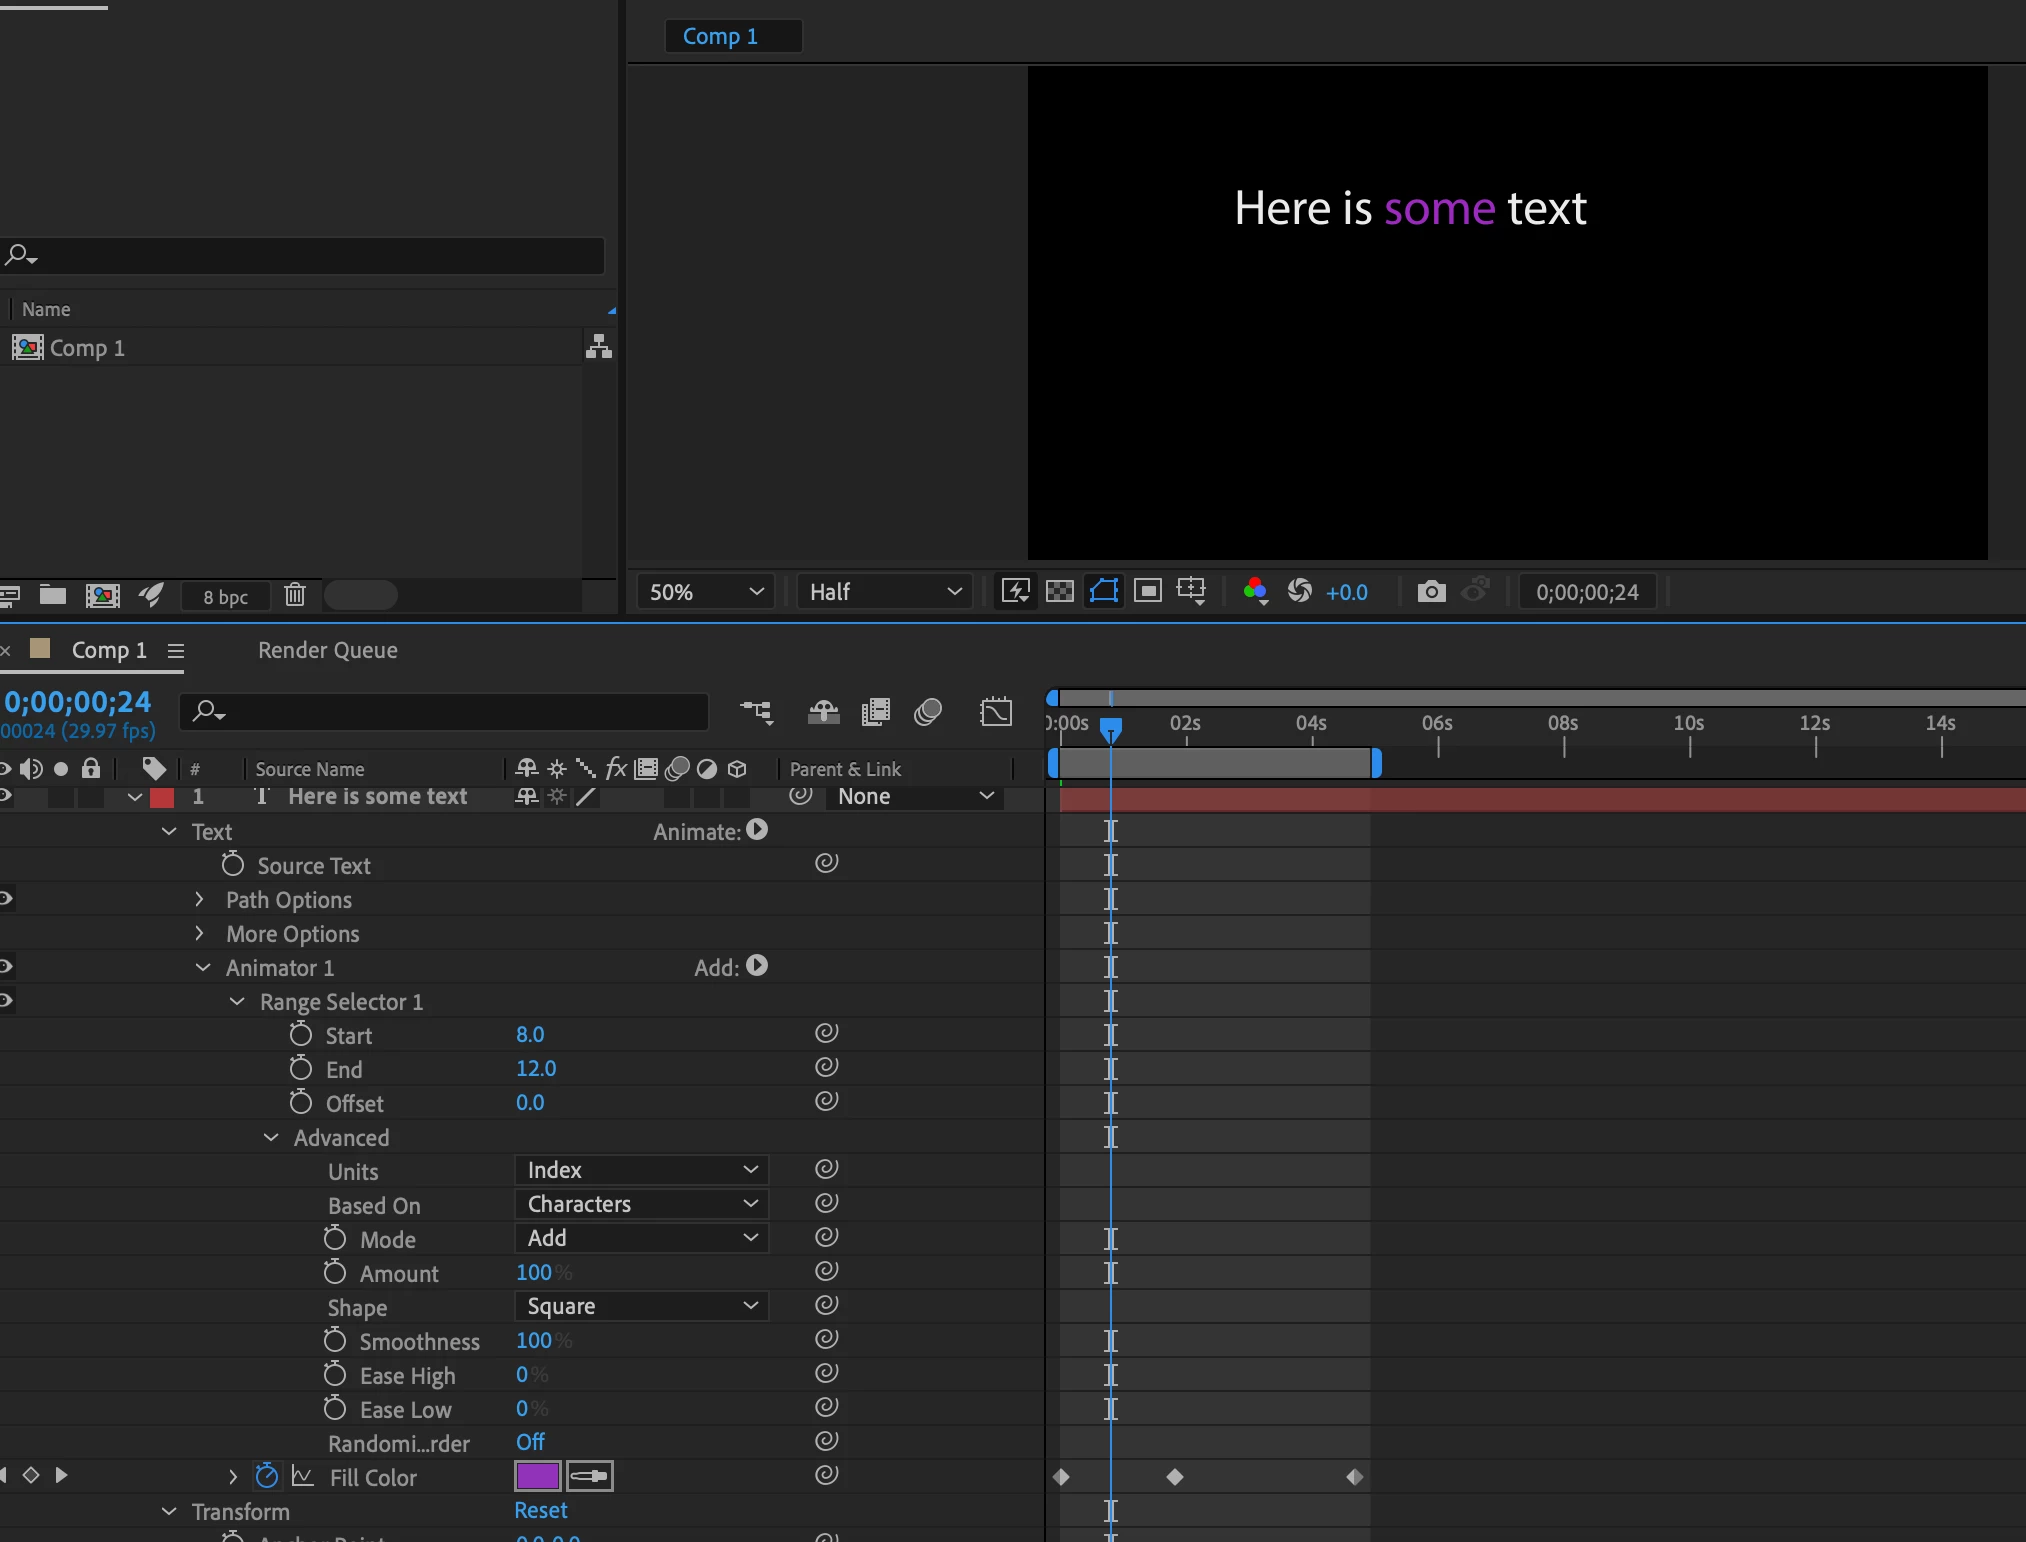This screenshot has height=1542, width=2026.
Task: Delete selected project item with trash icon
Action: point(294,595)
